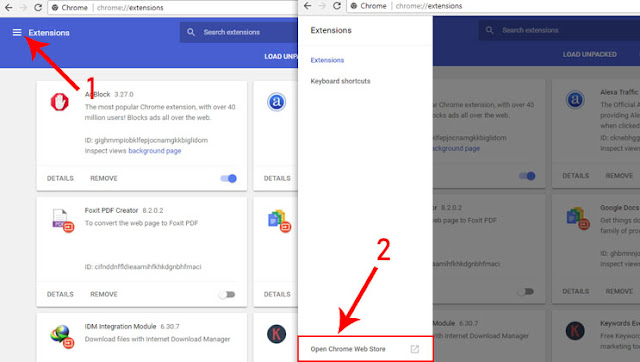This screenshot has width=640, height=362.
Task: Click 'To convert the web page to Foxit PDF' text
Action: (141, 223)
